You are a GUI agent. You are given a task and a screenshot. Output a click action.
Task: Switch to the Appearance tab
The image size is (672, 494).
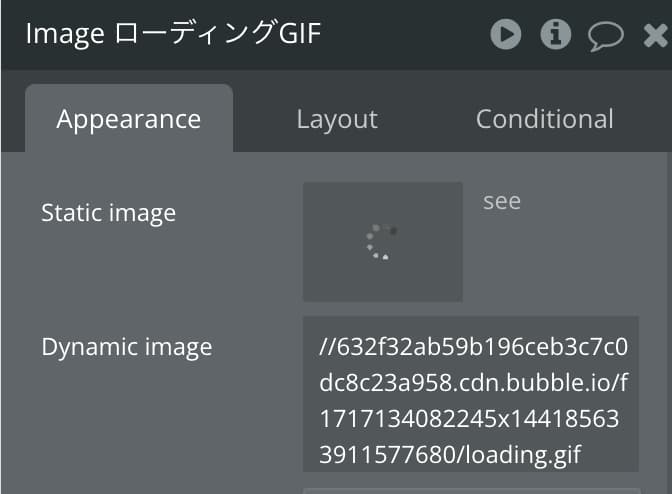click(x=129, y=119)
